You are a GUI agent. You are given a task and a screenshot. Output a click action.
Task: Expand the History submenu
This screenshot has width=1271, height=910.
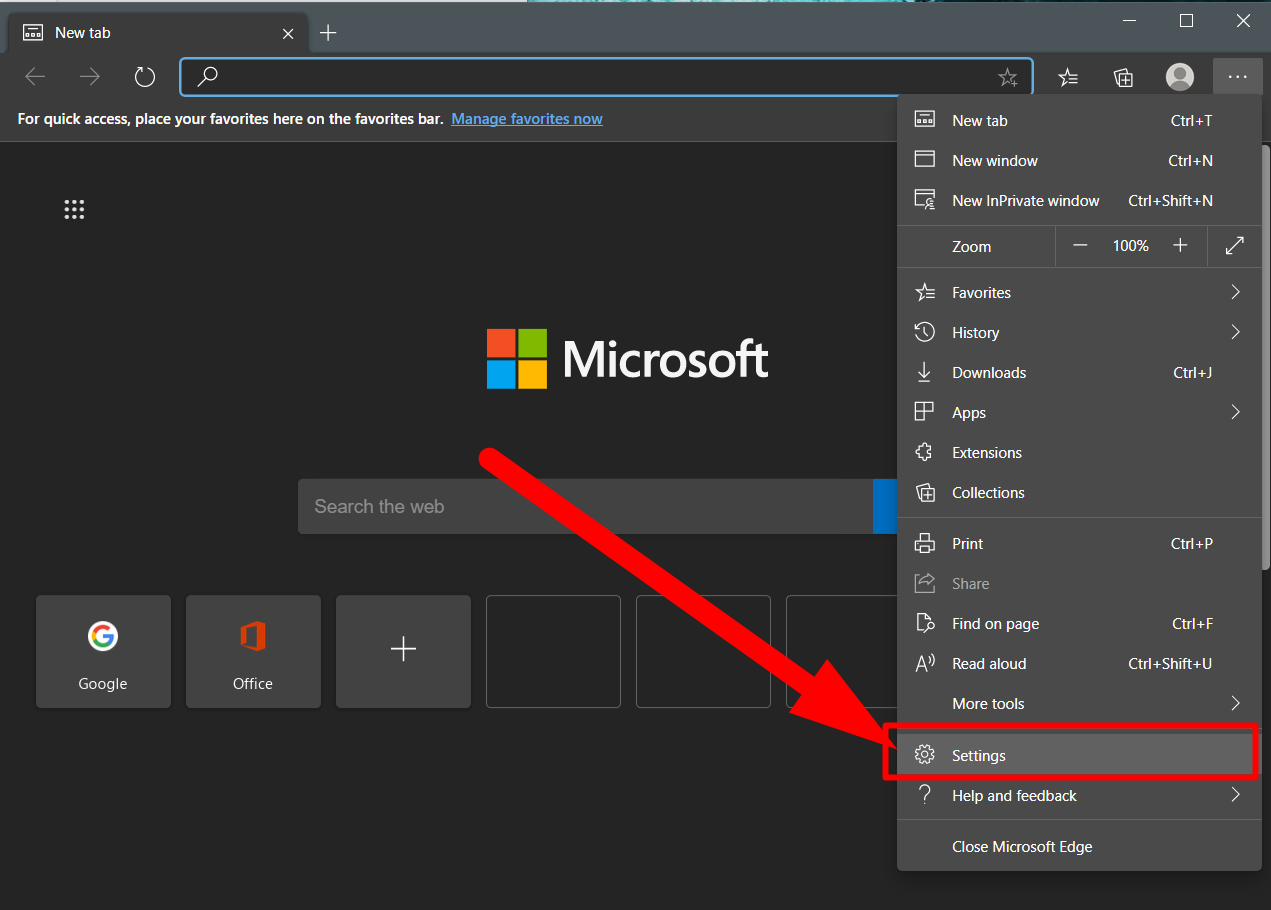point(1078,333)
